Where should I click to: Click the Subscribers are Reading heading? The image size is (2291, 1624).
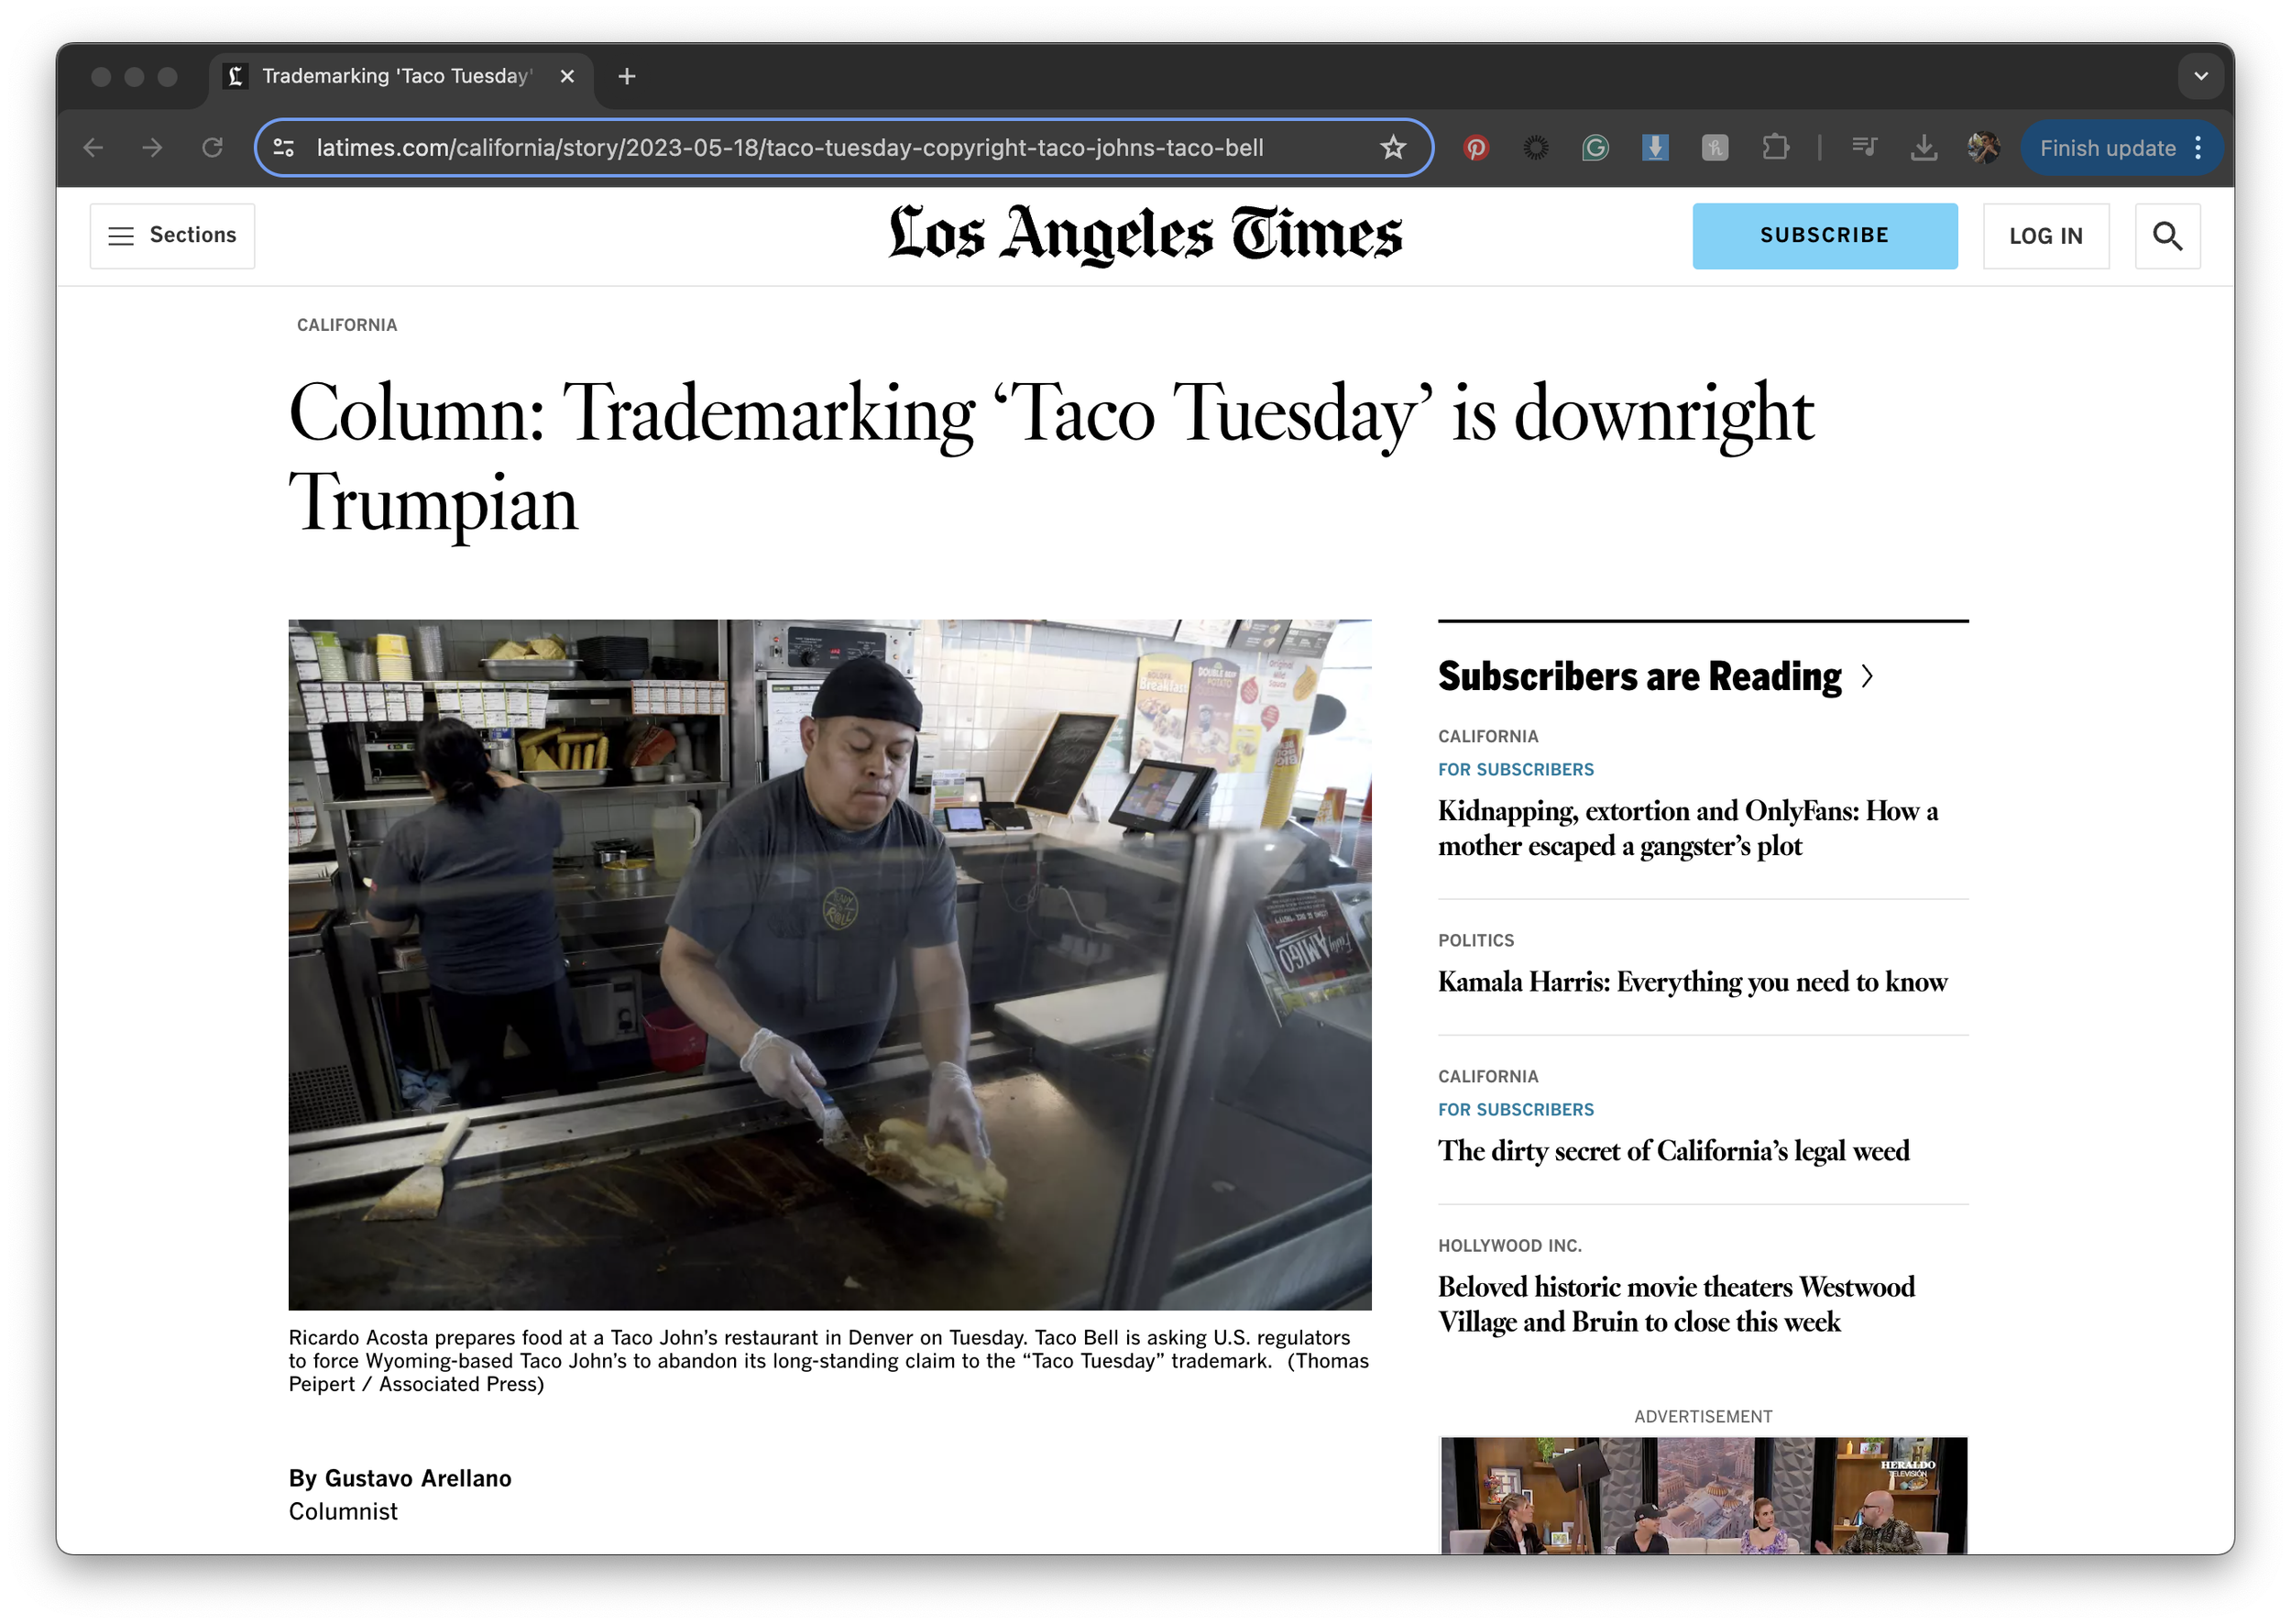(1640, 677)
